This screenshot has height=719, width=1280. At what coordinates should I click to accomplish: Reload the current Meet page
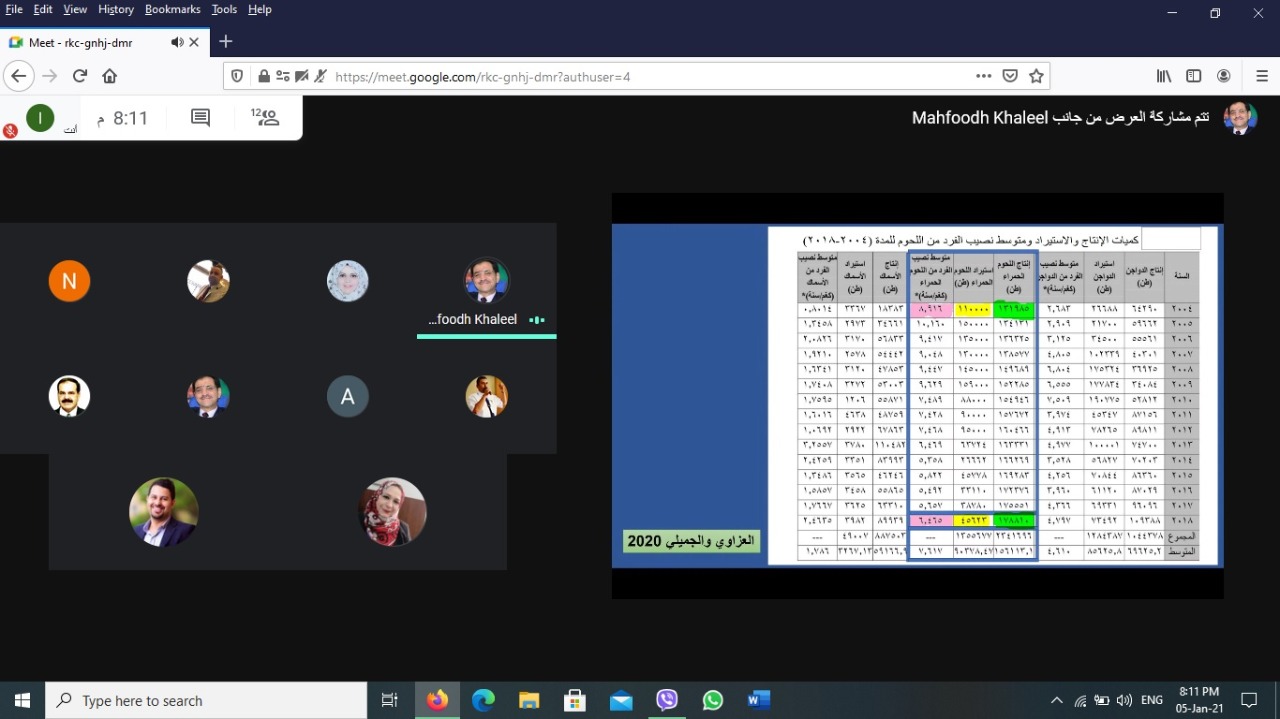pyautogui.click(x=80, y=76)
